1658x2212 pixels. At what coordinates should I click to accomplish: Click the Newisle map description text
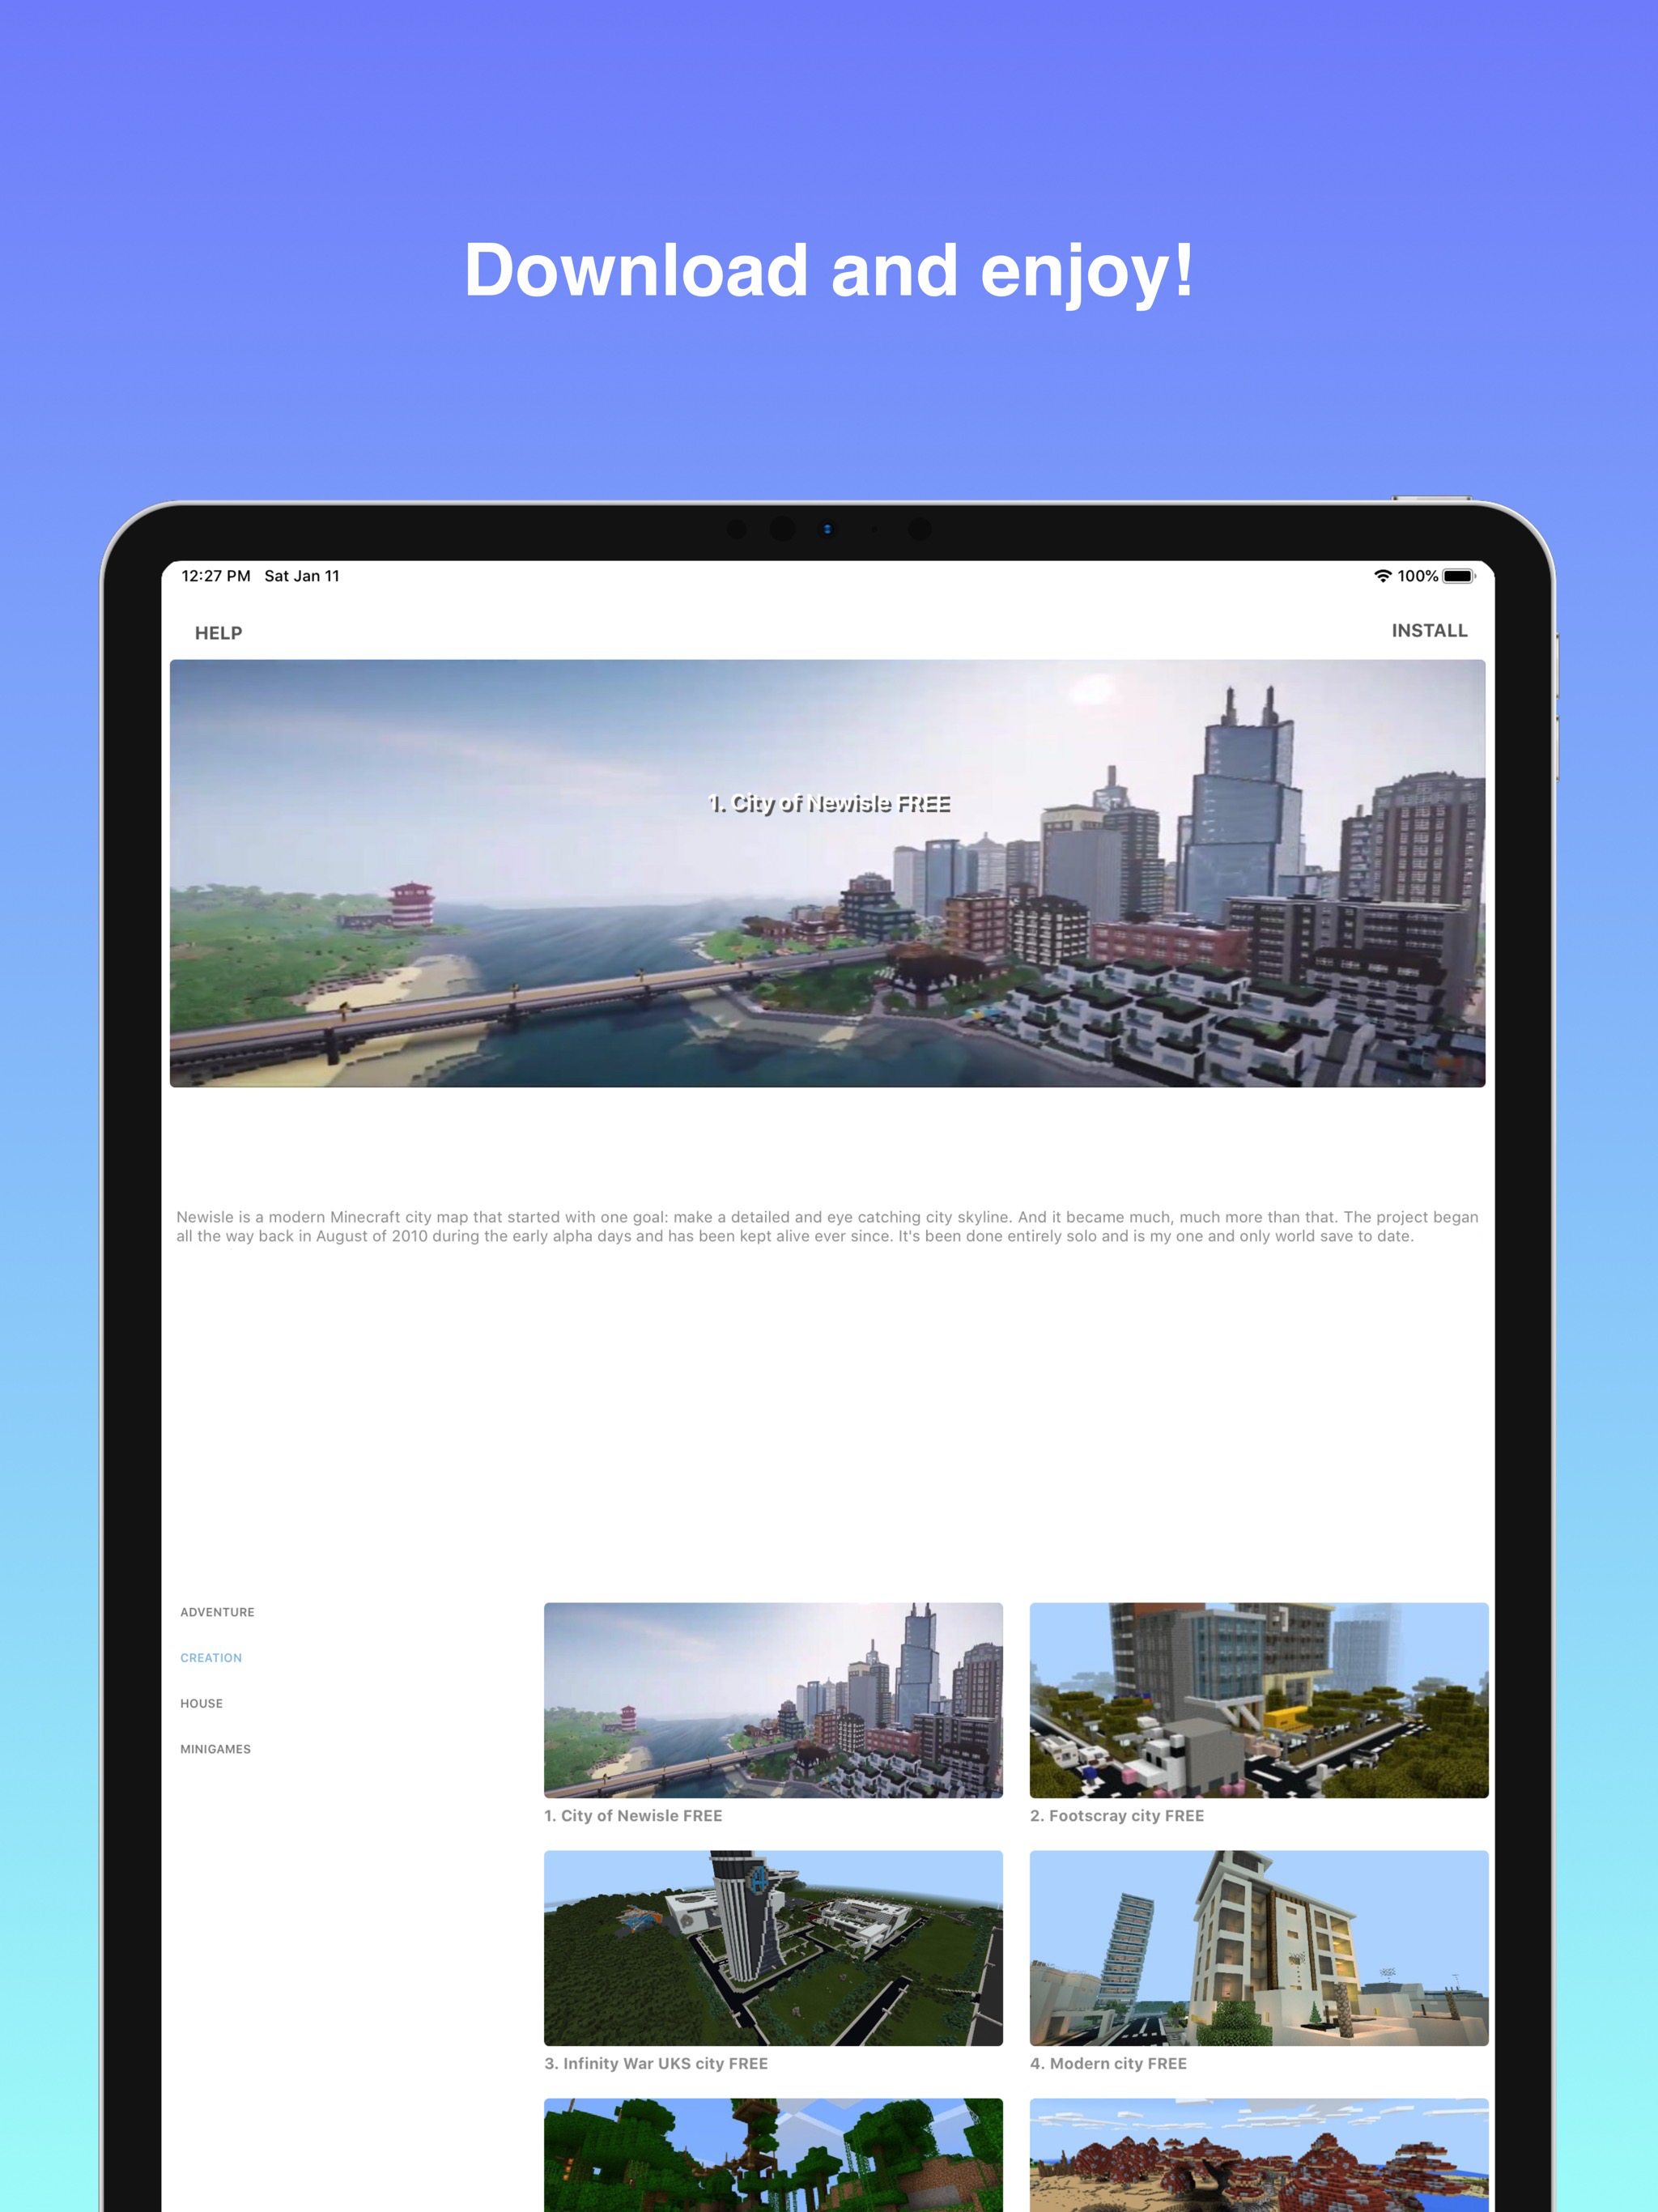[827, 1226]
